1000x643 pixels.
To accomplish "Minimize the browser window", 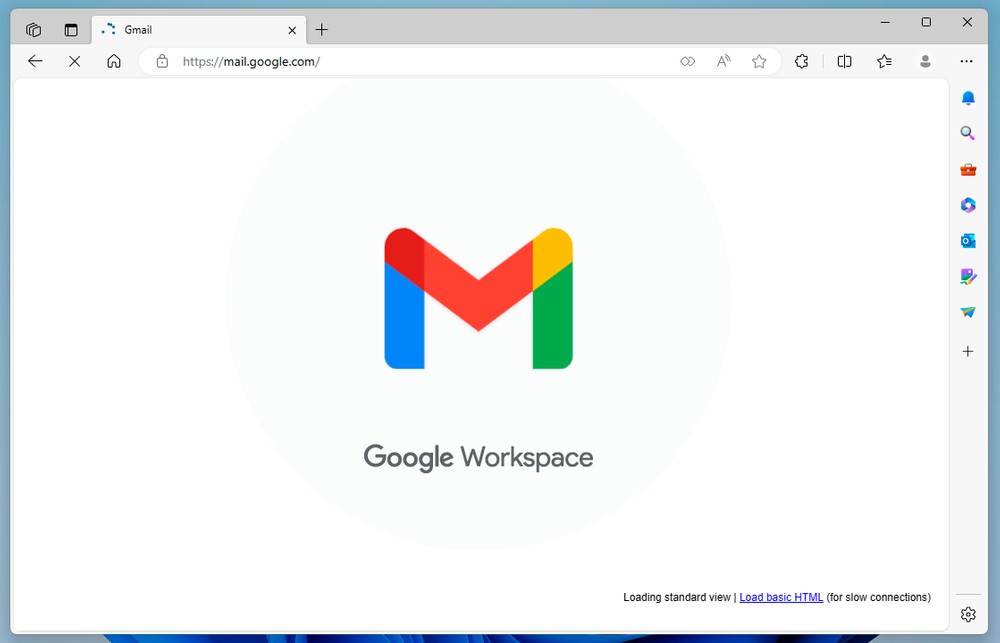I will coord(885,22).
